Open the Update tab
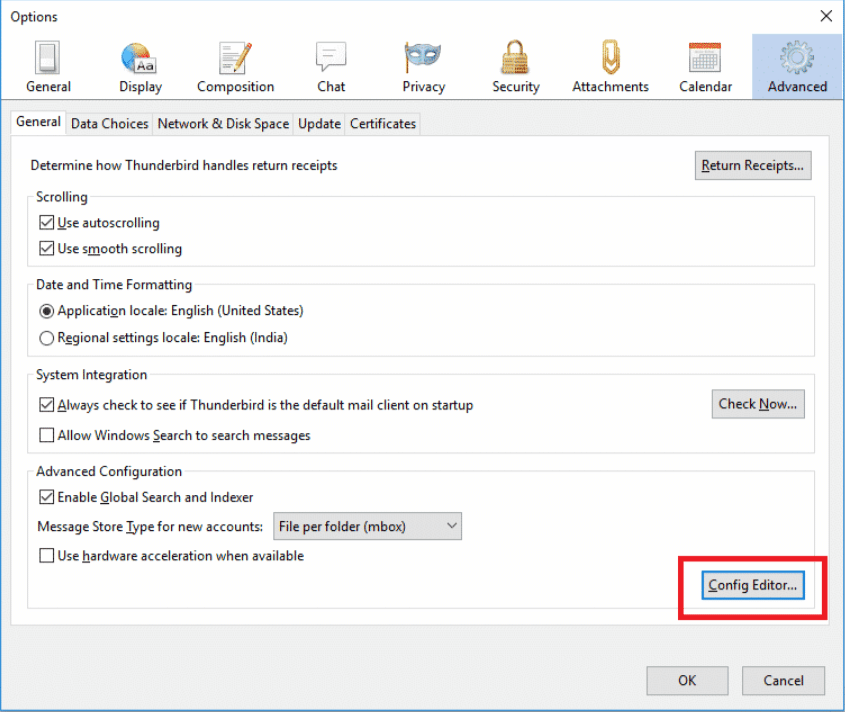Image resolution: width=845 pixels, height=712 pixels. 318,123
